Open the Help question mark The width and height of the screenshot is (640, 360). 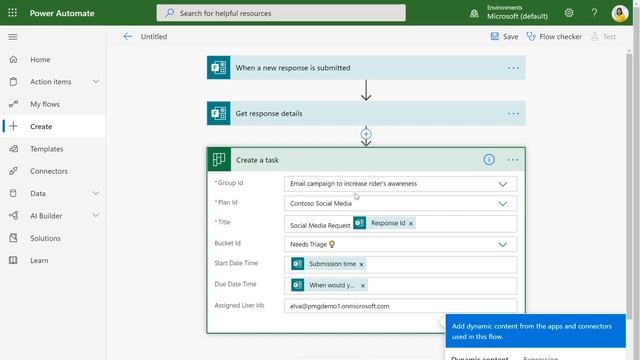point(594,13)
